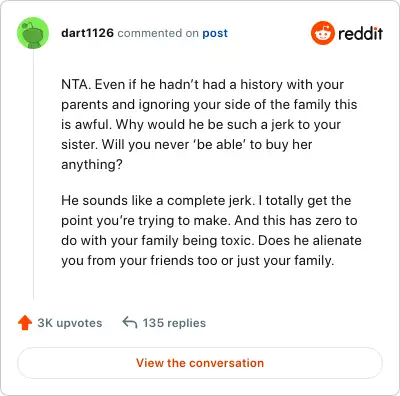Click the word 'toxic' in the comment
Screen dimensions: 400x396
[237, 241]
